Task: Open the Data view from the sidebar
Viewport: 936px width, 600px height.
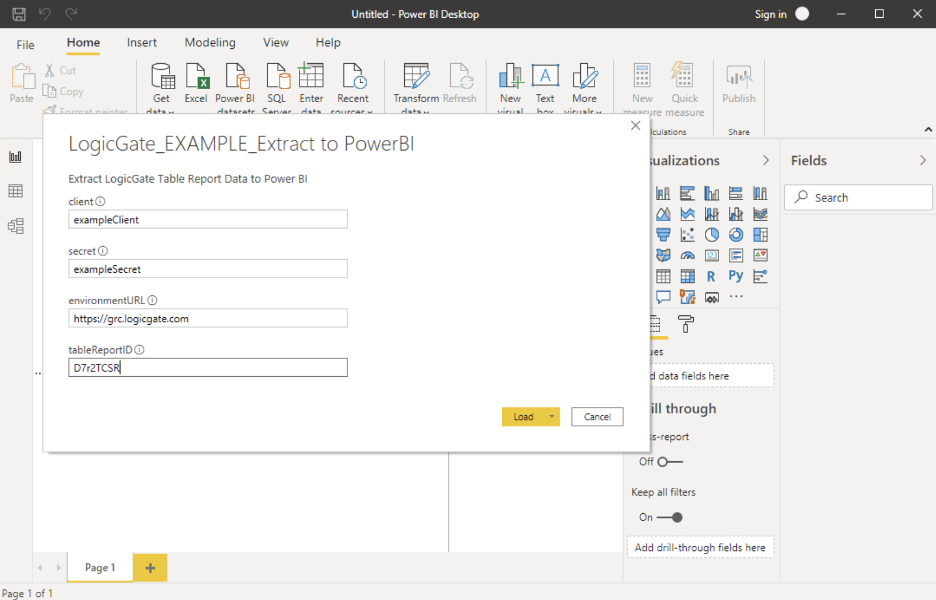Action: pos(15,190)
